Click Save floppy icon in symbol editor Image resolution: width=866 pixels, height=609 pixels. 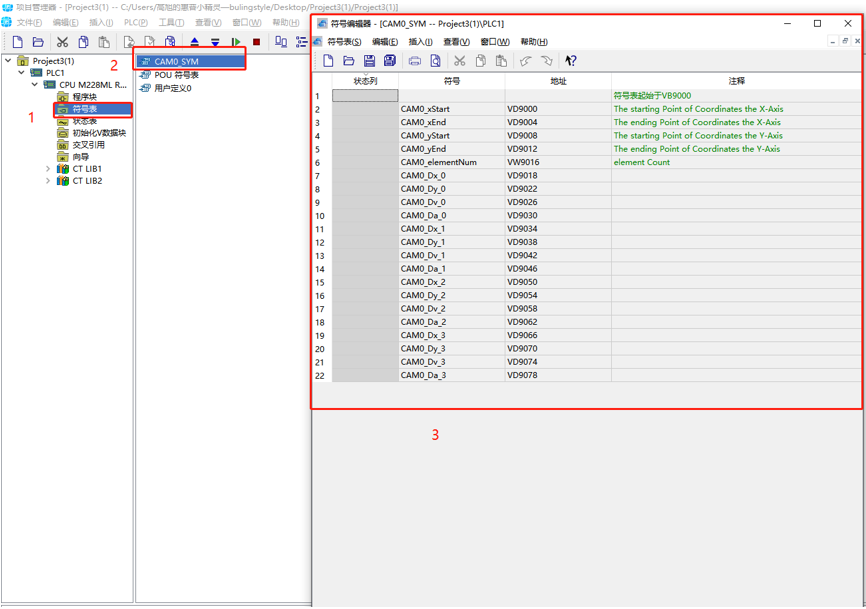pos(369,61)
